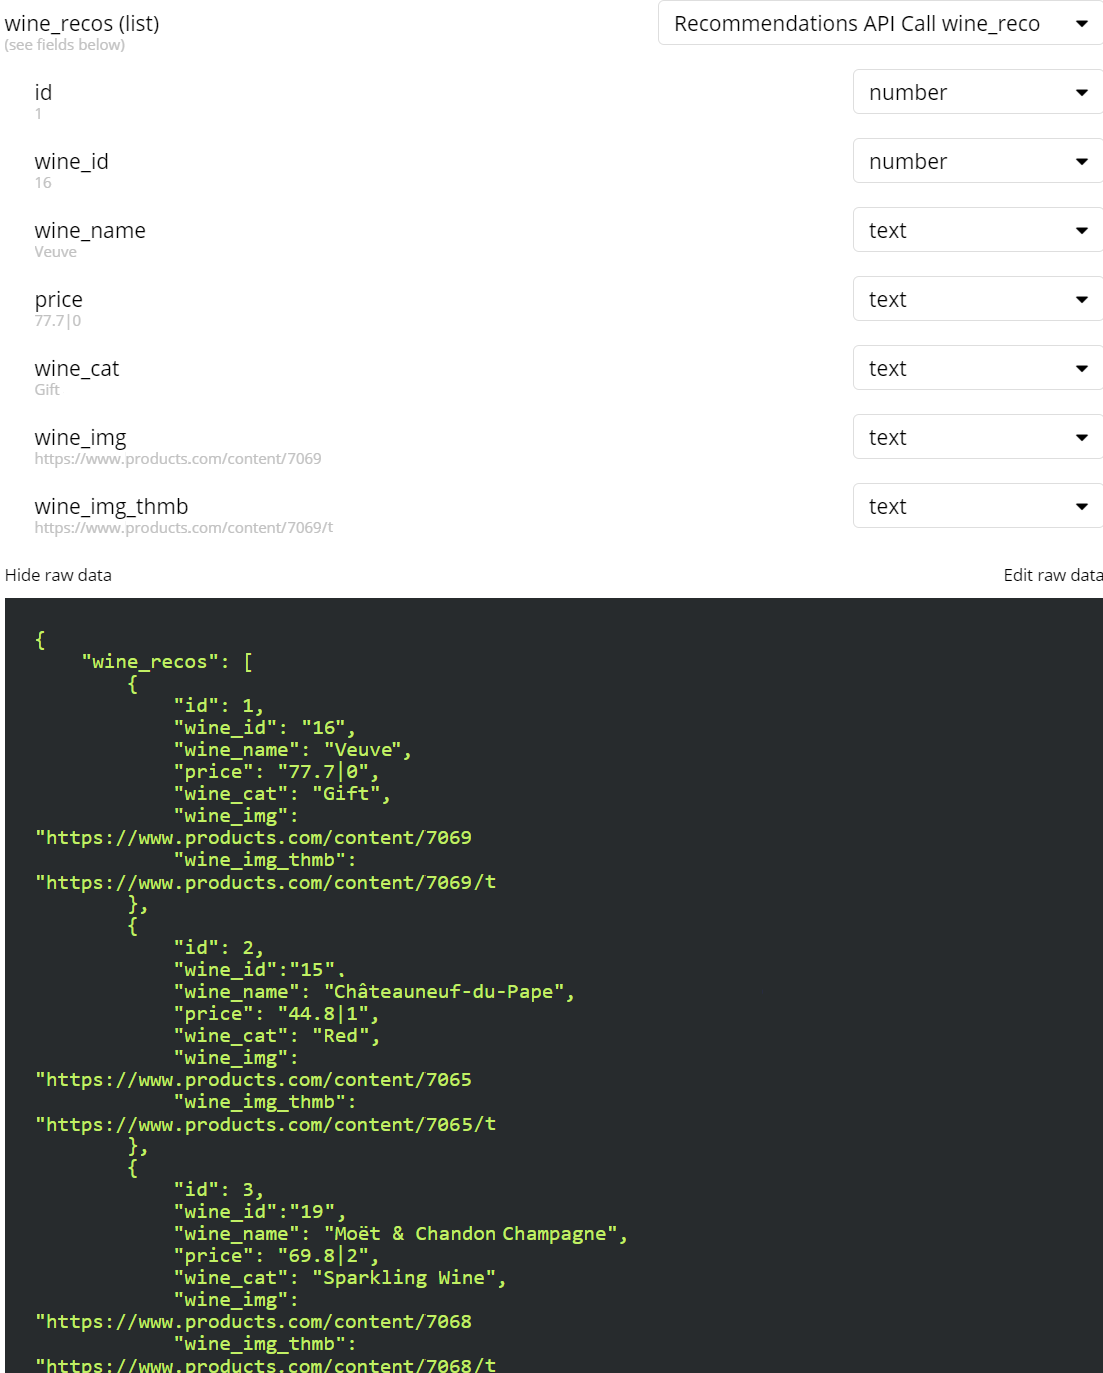Image resolution: width=1103 pixels, height=1373 pixels.
Task: Click the arrow icon on price type selector
Action: point(1081,300)
